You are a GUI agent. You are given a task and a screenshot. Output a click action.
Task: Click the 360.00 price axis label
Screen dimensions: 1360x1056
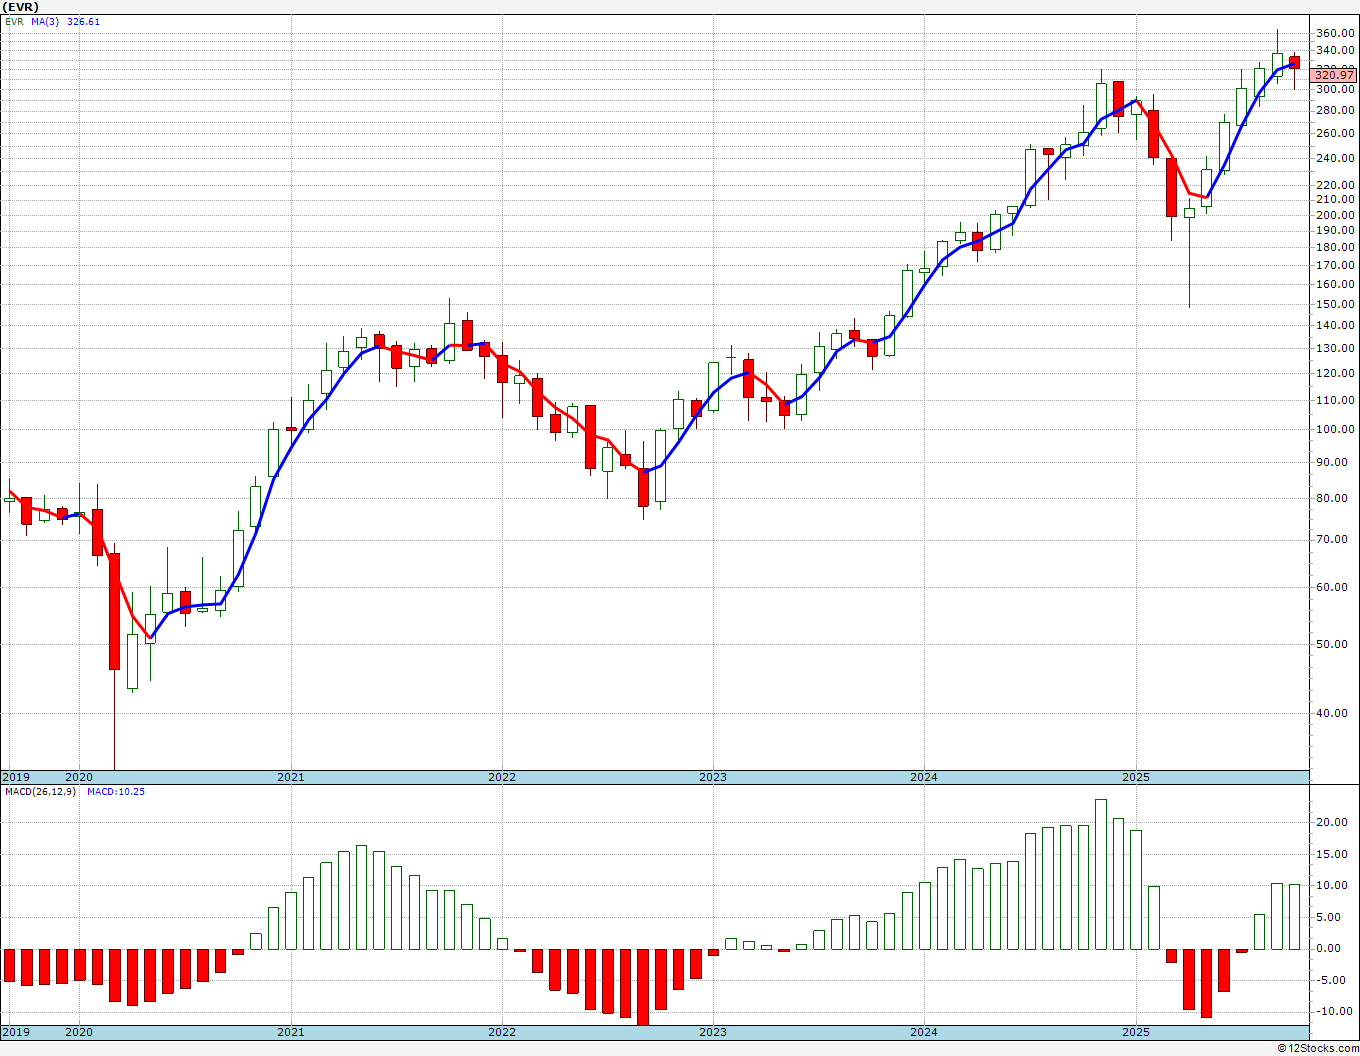click(1335, 33)
